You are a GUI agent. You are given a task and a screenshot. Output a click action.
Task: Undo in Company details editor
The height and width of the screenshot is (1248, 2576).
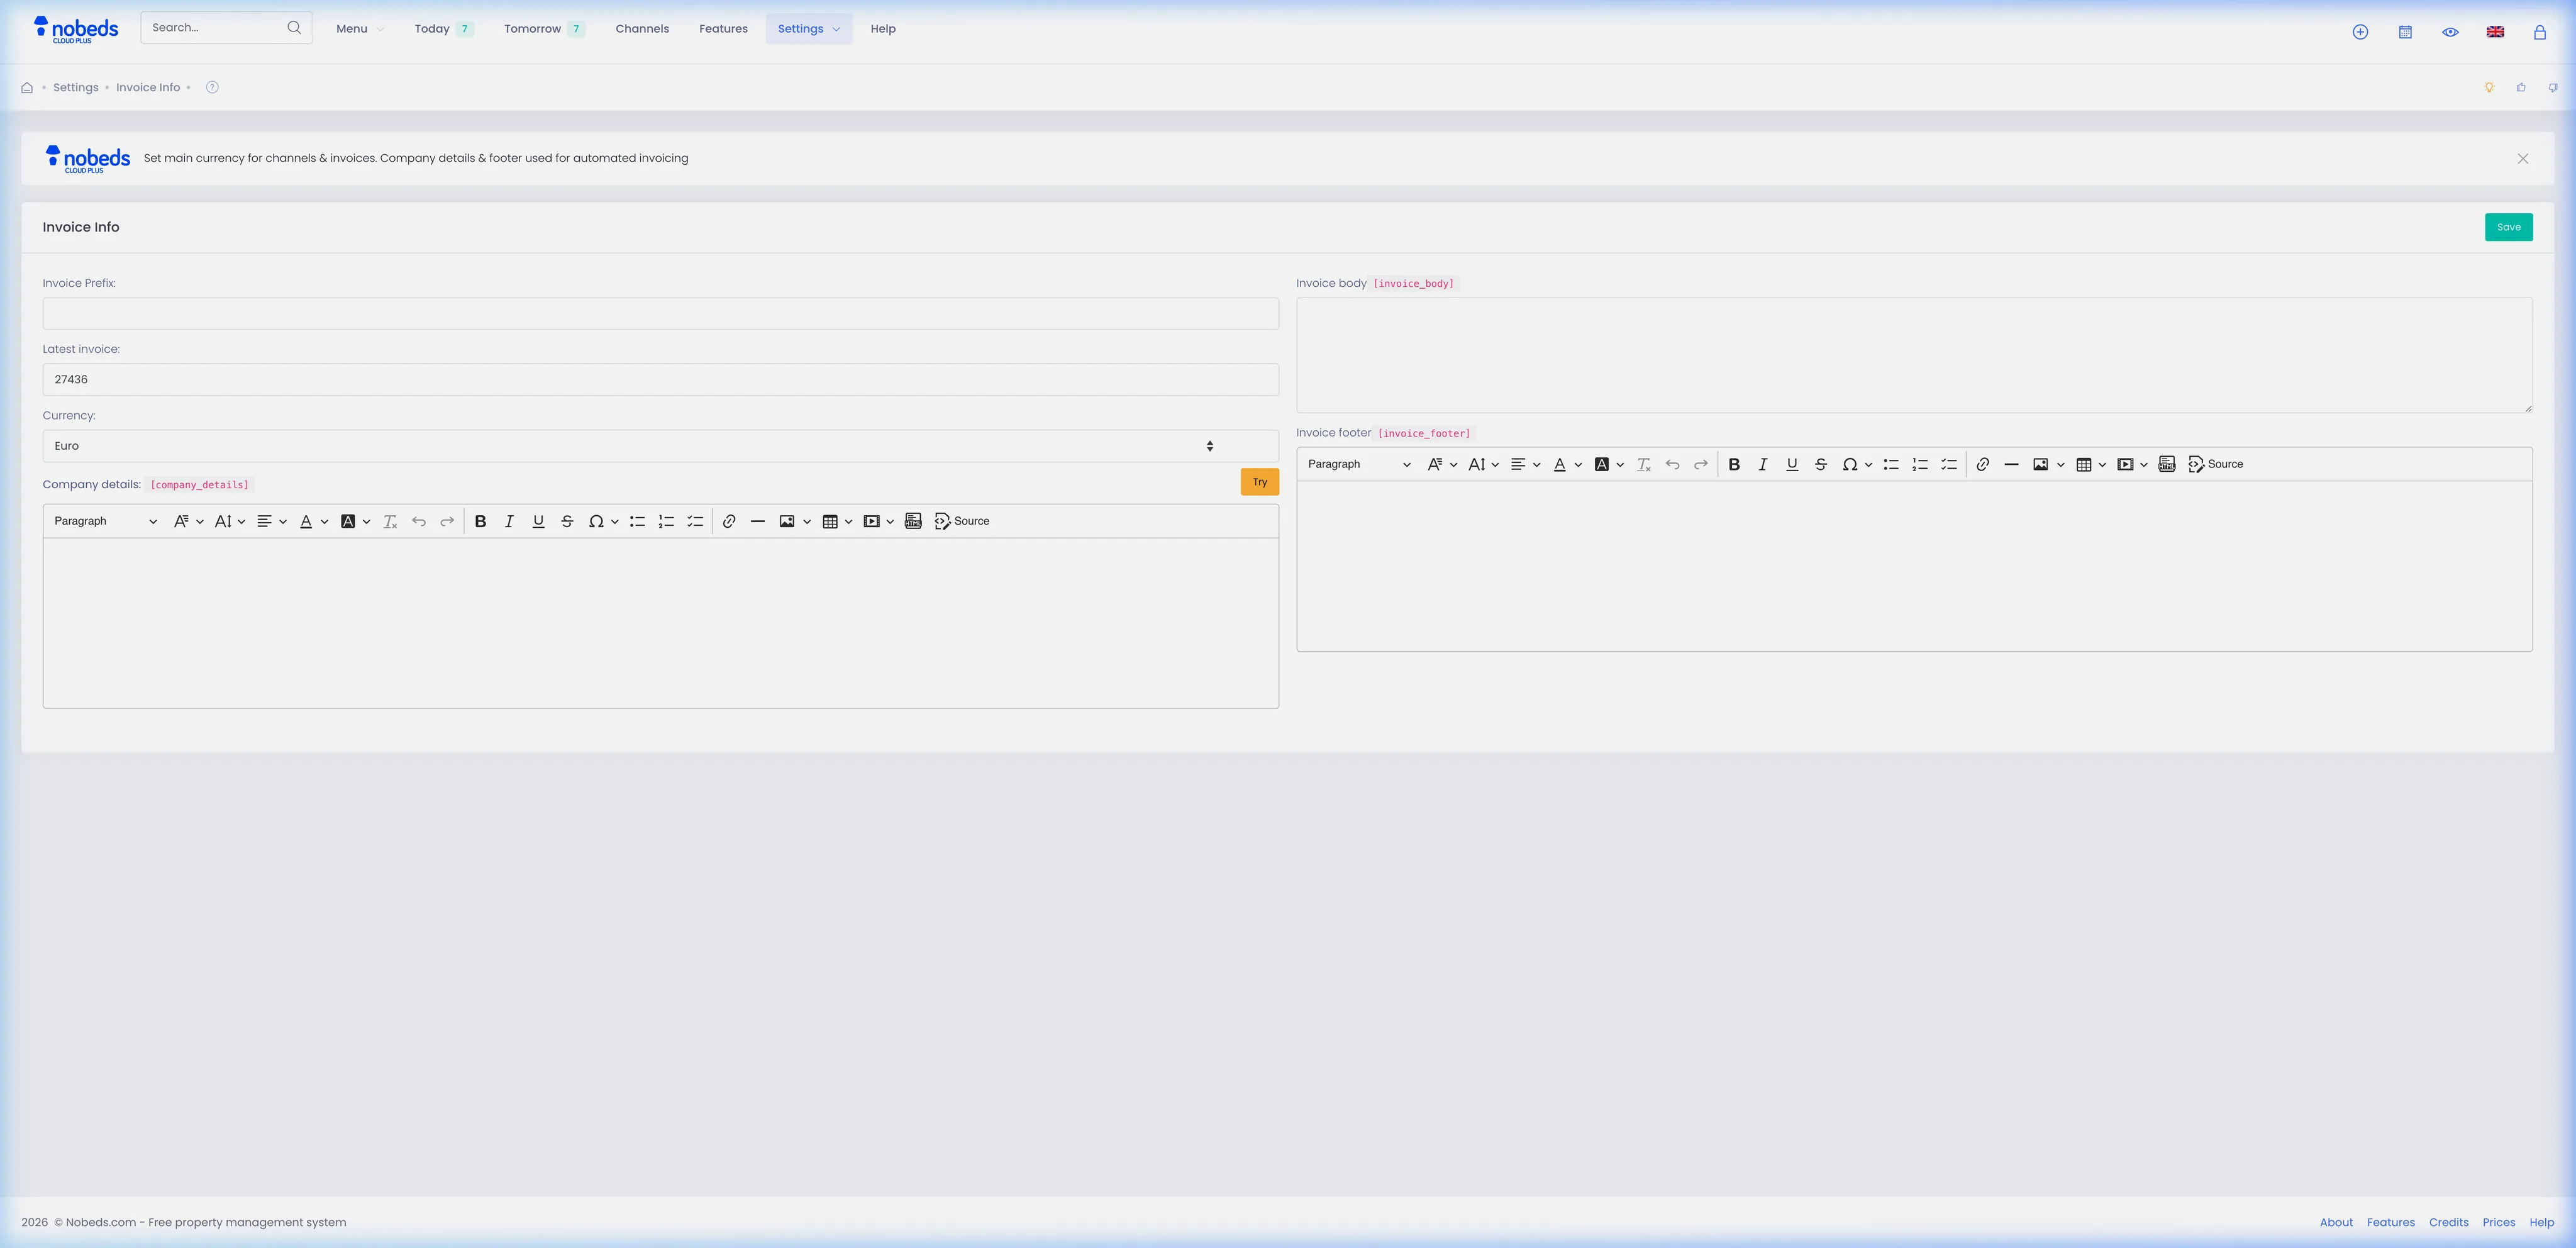coord(419,521)
